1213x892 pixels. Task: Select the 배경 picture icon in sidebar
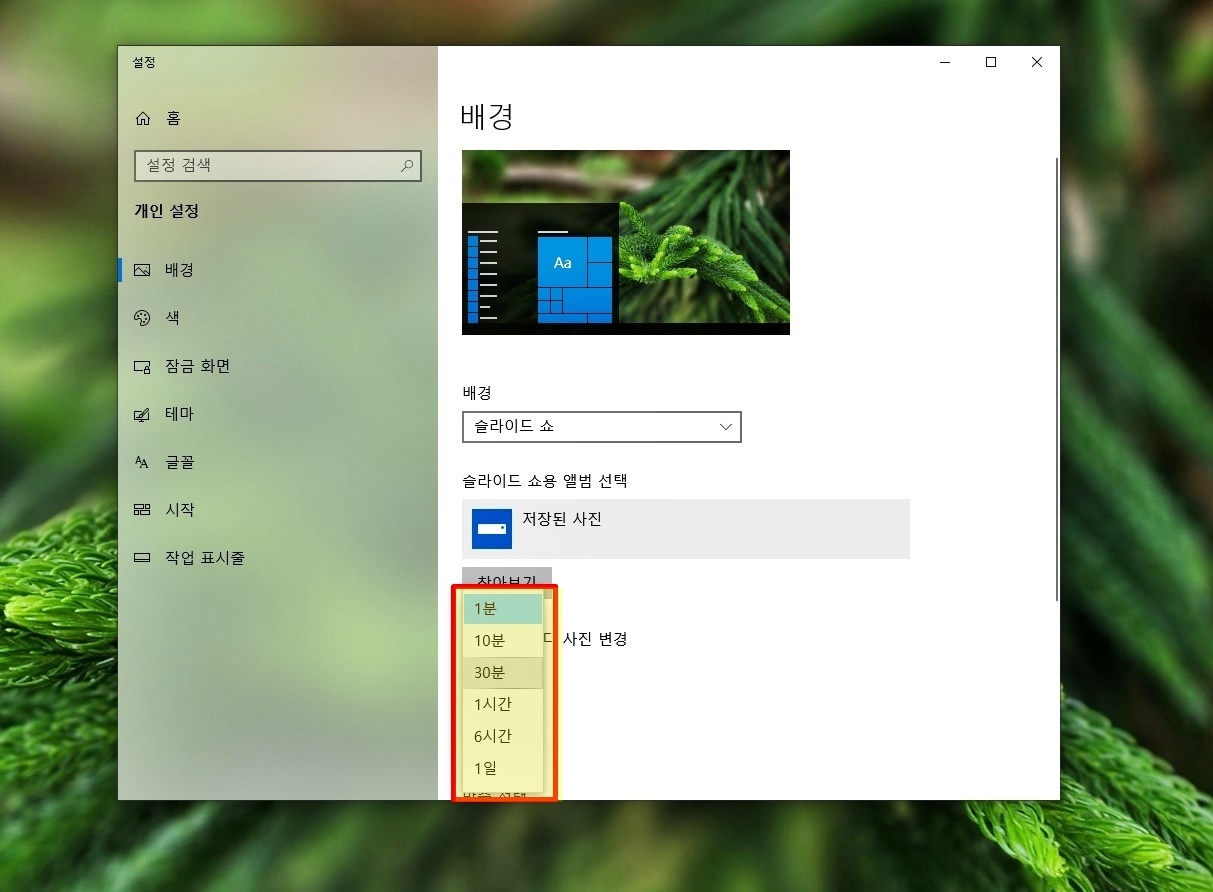point(142,270)
